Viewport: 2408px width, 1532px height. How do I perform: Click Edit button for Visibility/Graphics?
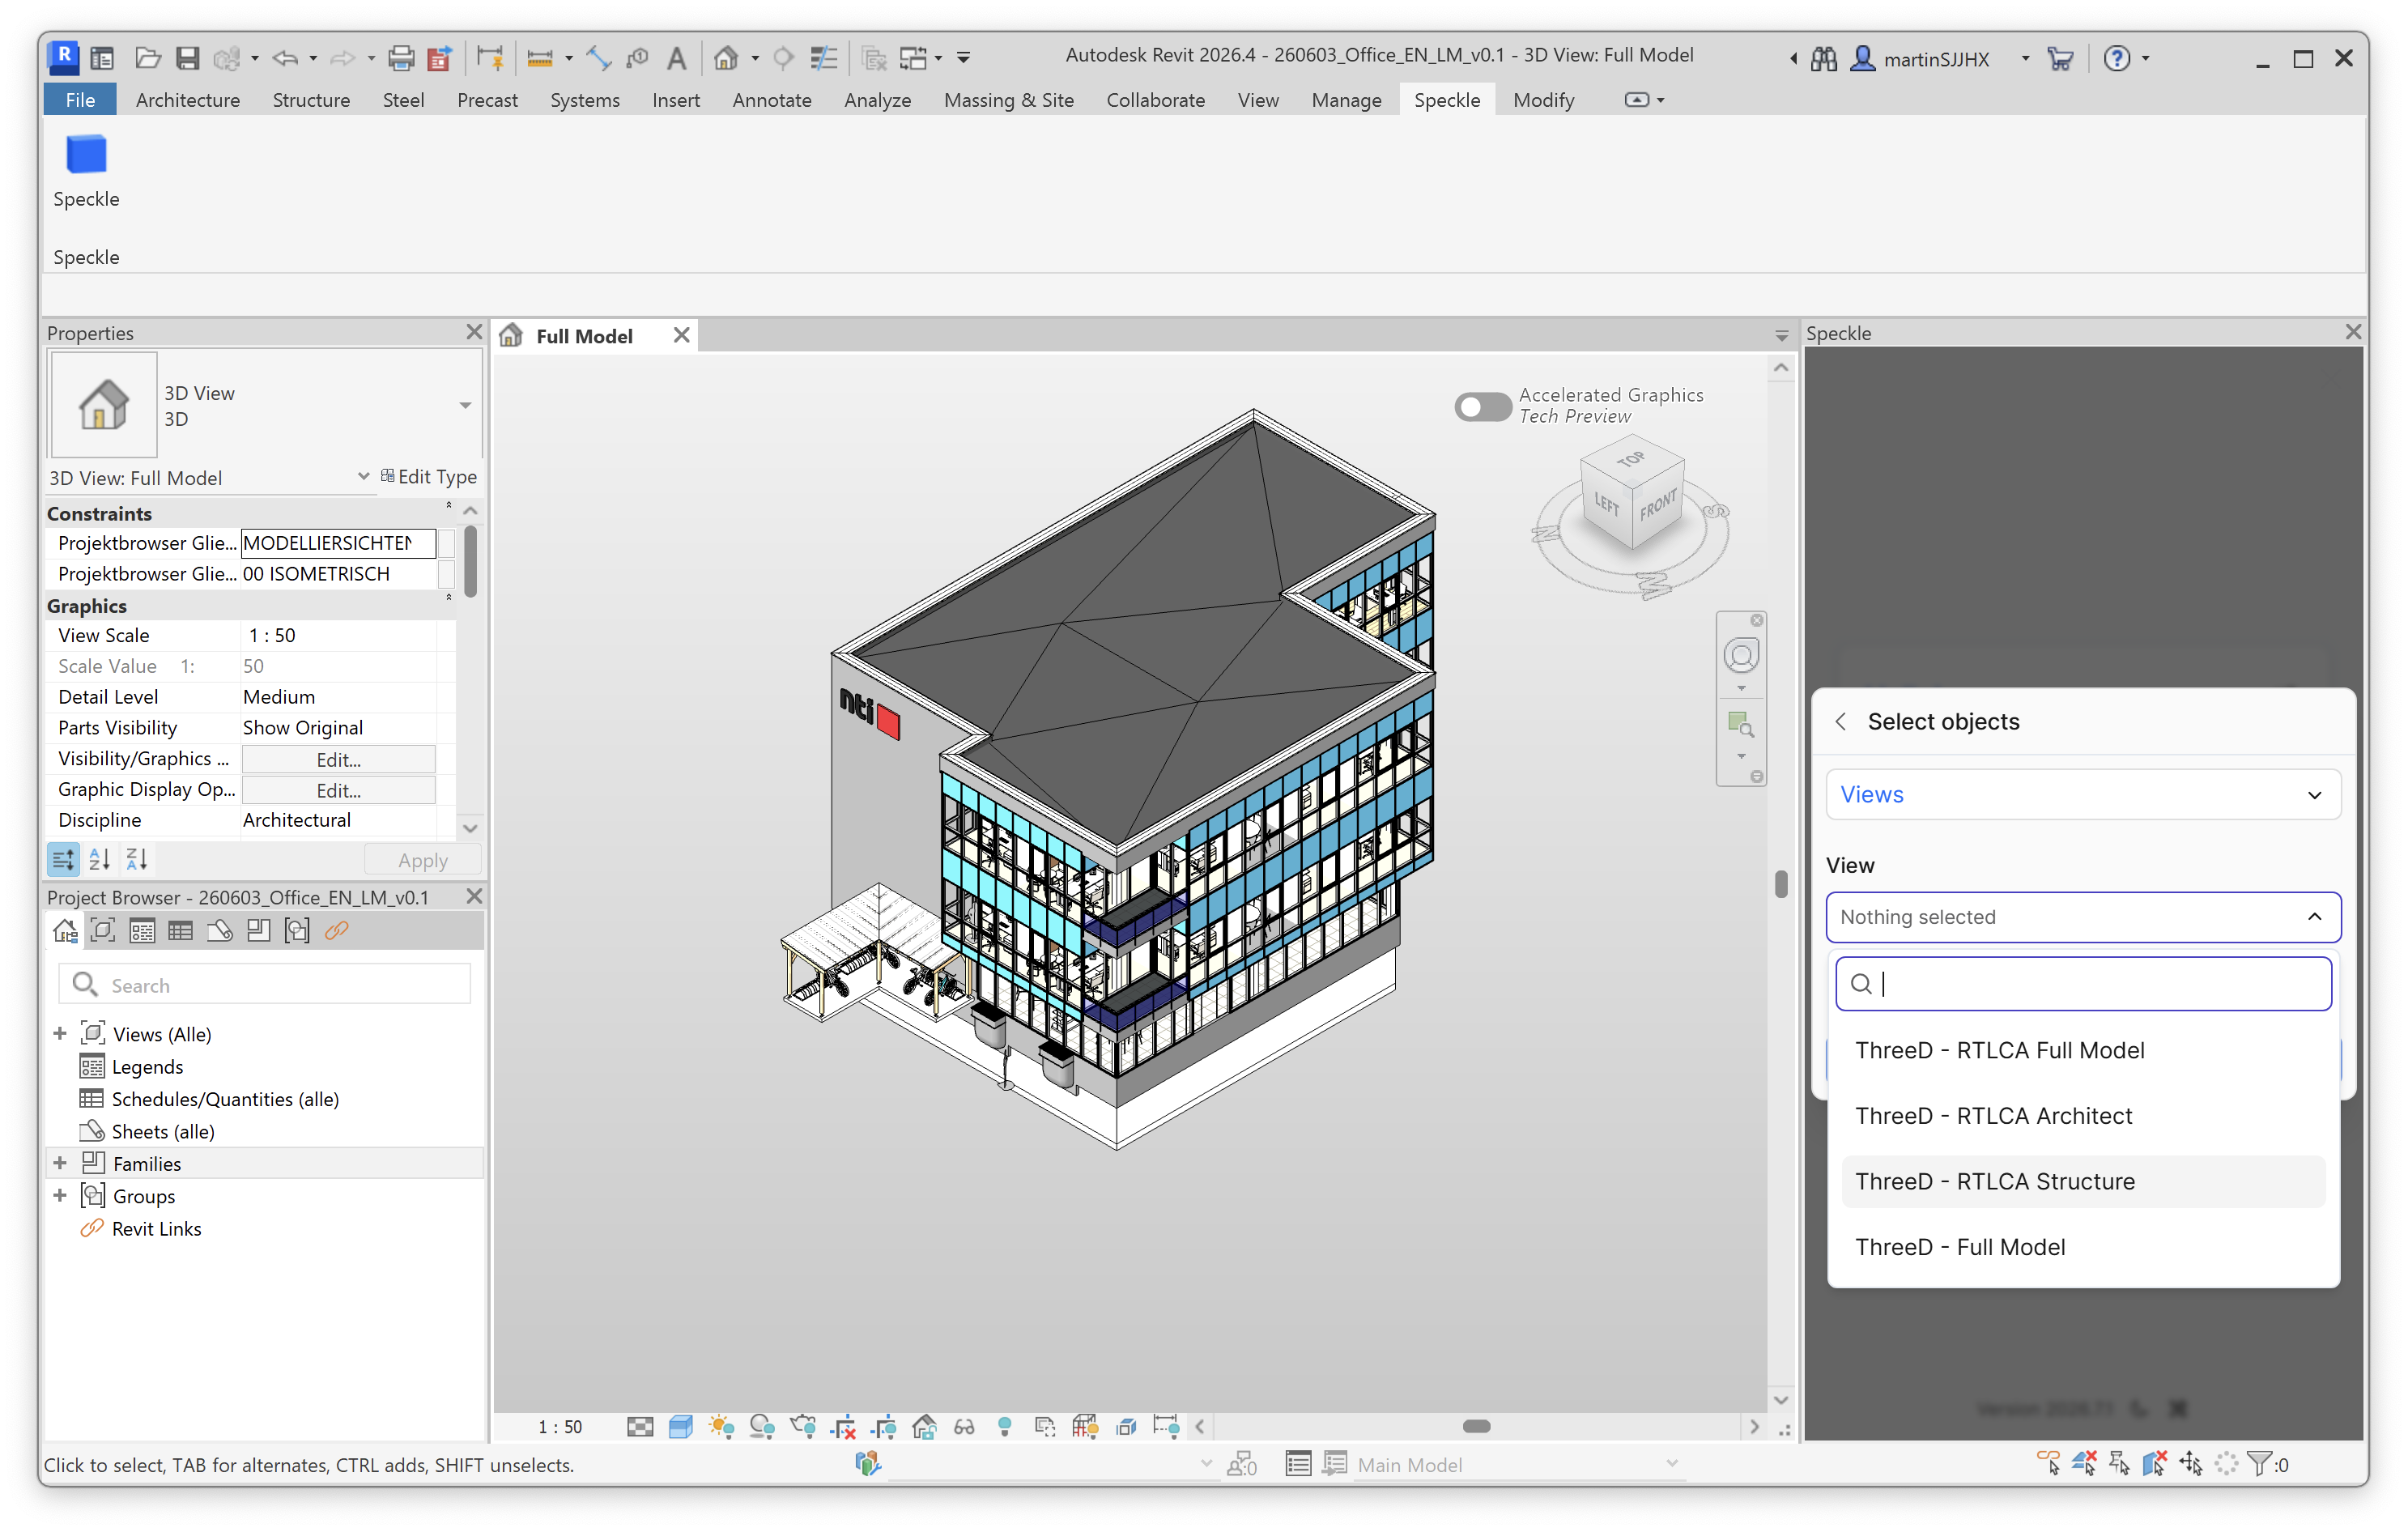(338, 759)
